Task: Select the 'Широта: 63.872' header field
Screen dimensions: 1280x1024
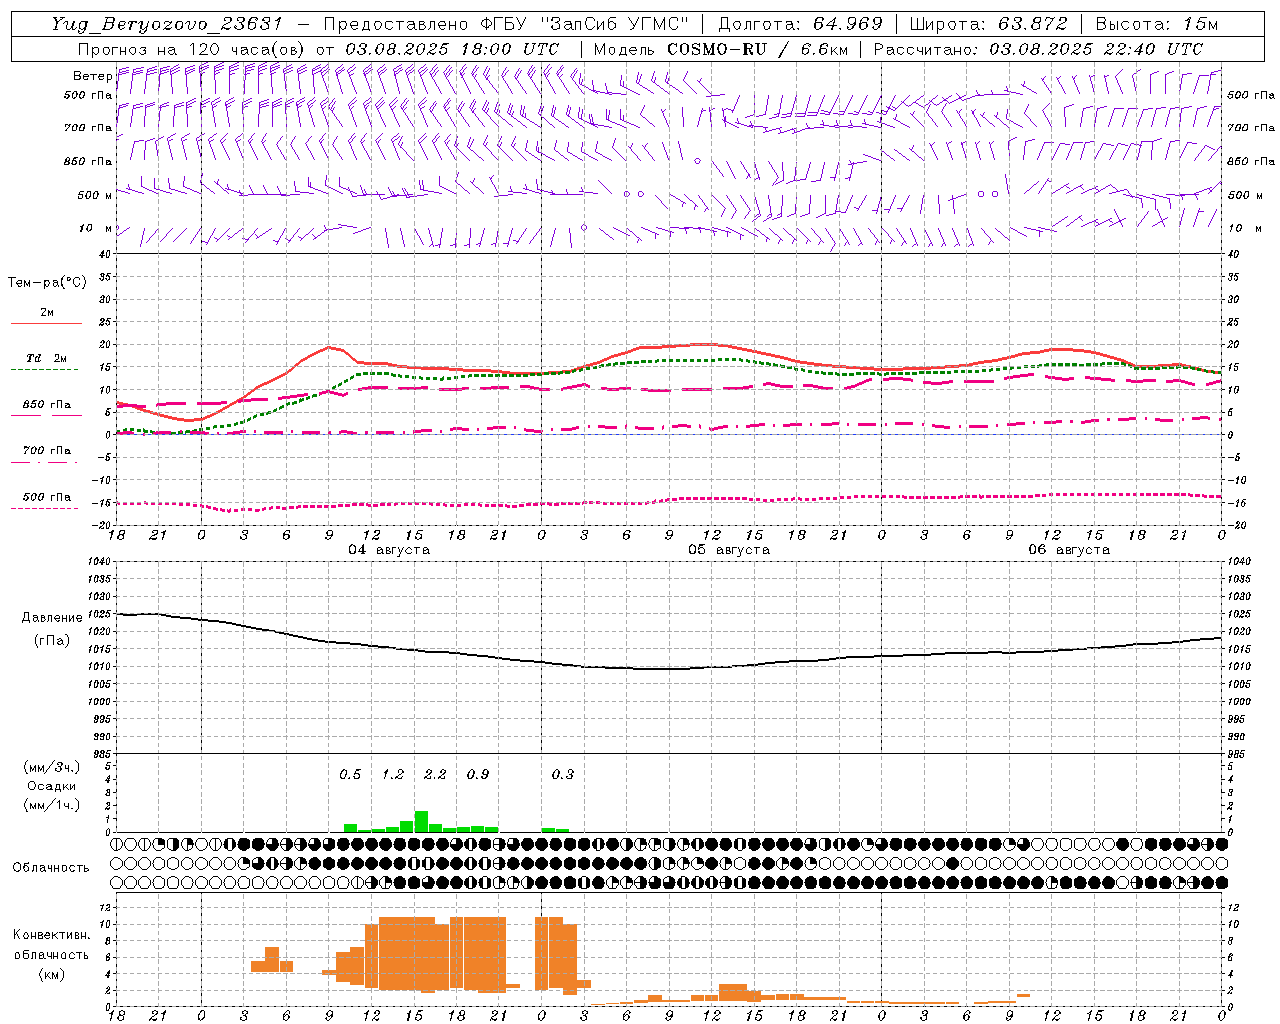Action: (988, 24)
